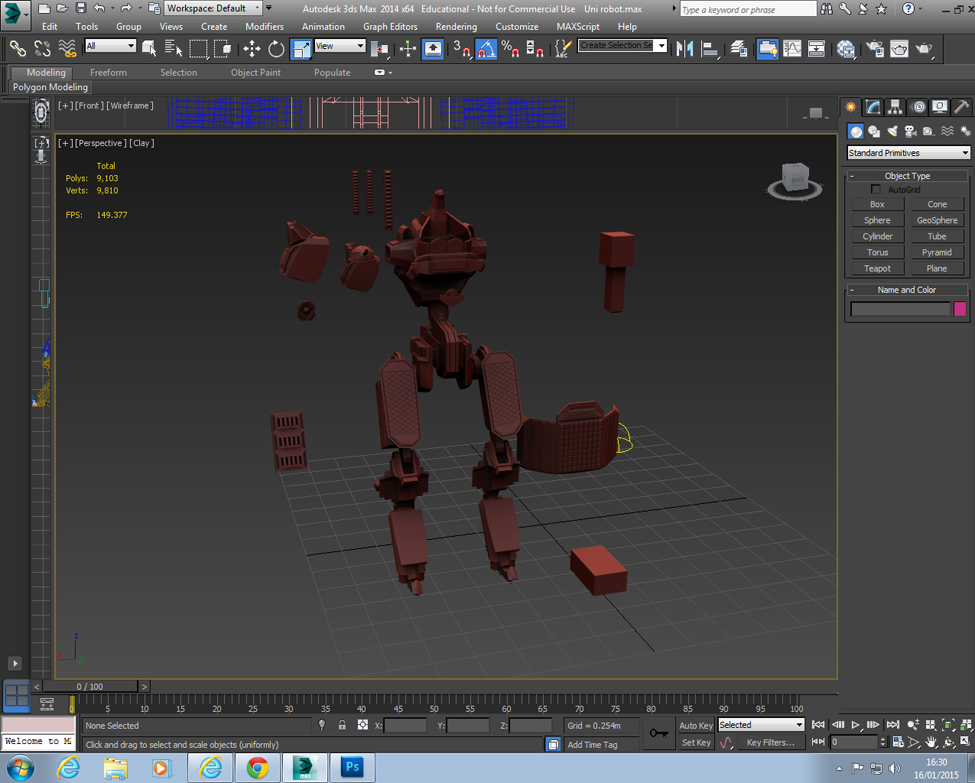Viewport: 975px width, 783px height.
Task: Select the Select and Rotate tool
Action: (x=276, y=48)
